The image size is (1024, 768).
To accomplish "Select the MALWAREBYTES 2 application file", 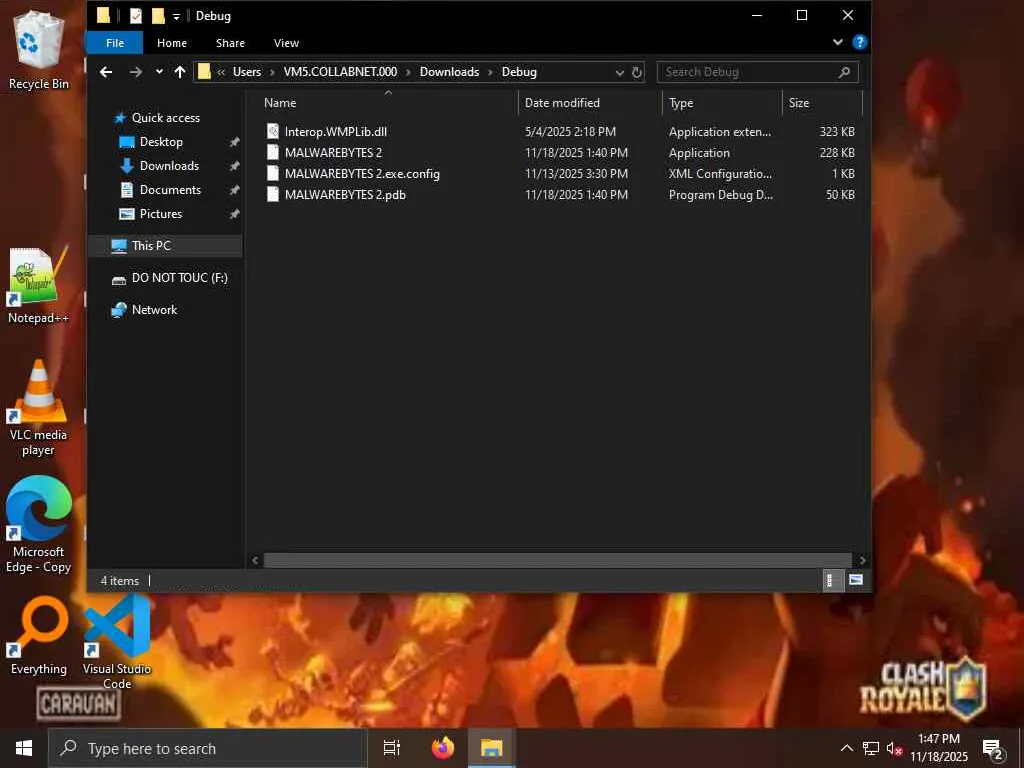I will point(333,153).
